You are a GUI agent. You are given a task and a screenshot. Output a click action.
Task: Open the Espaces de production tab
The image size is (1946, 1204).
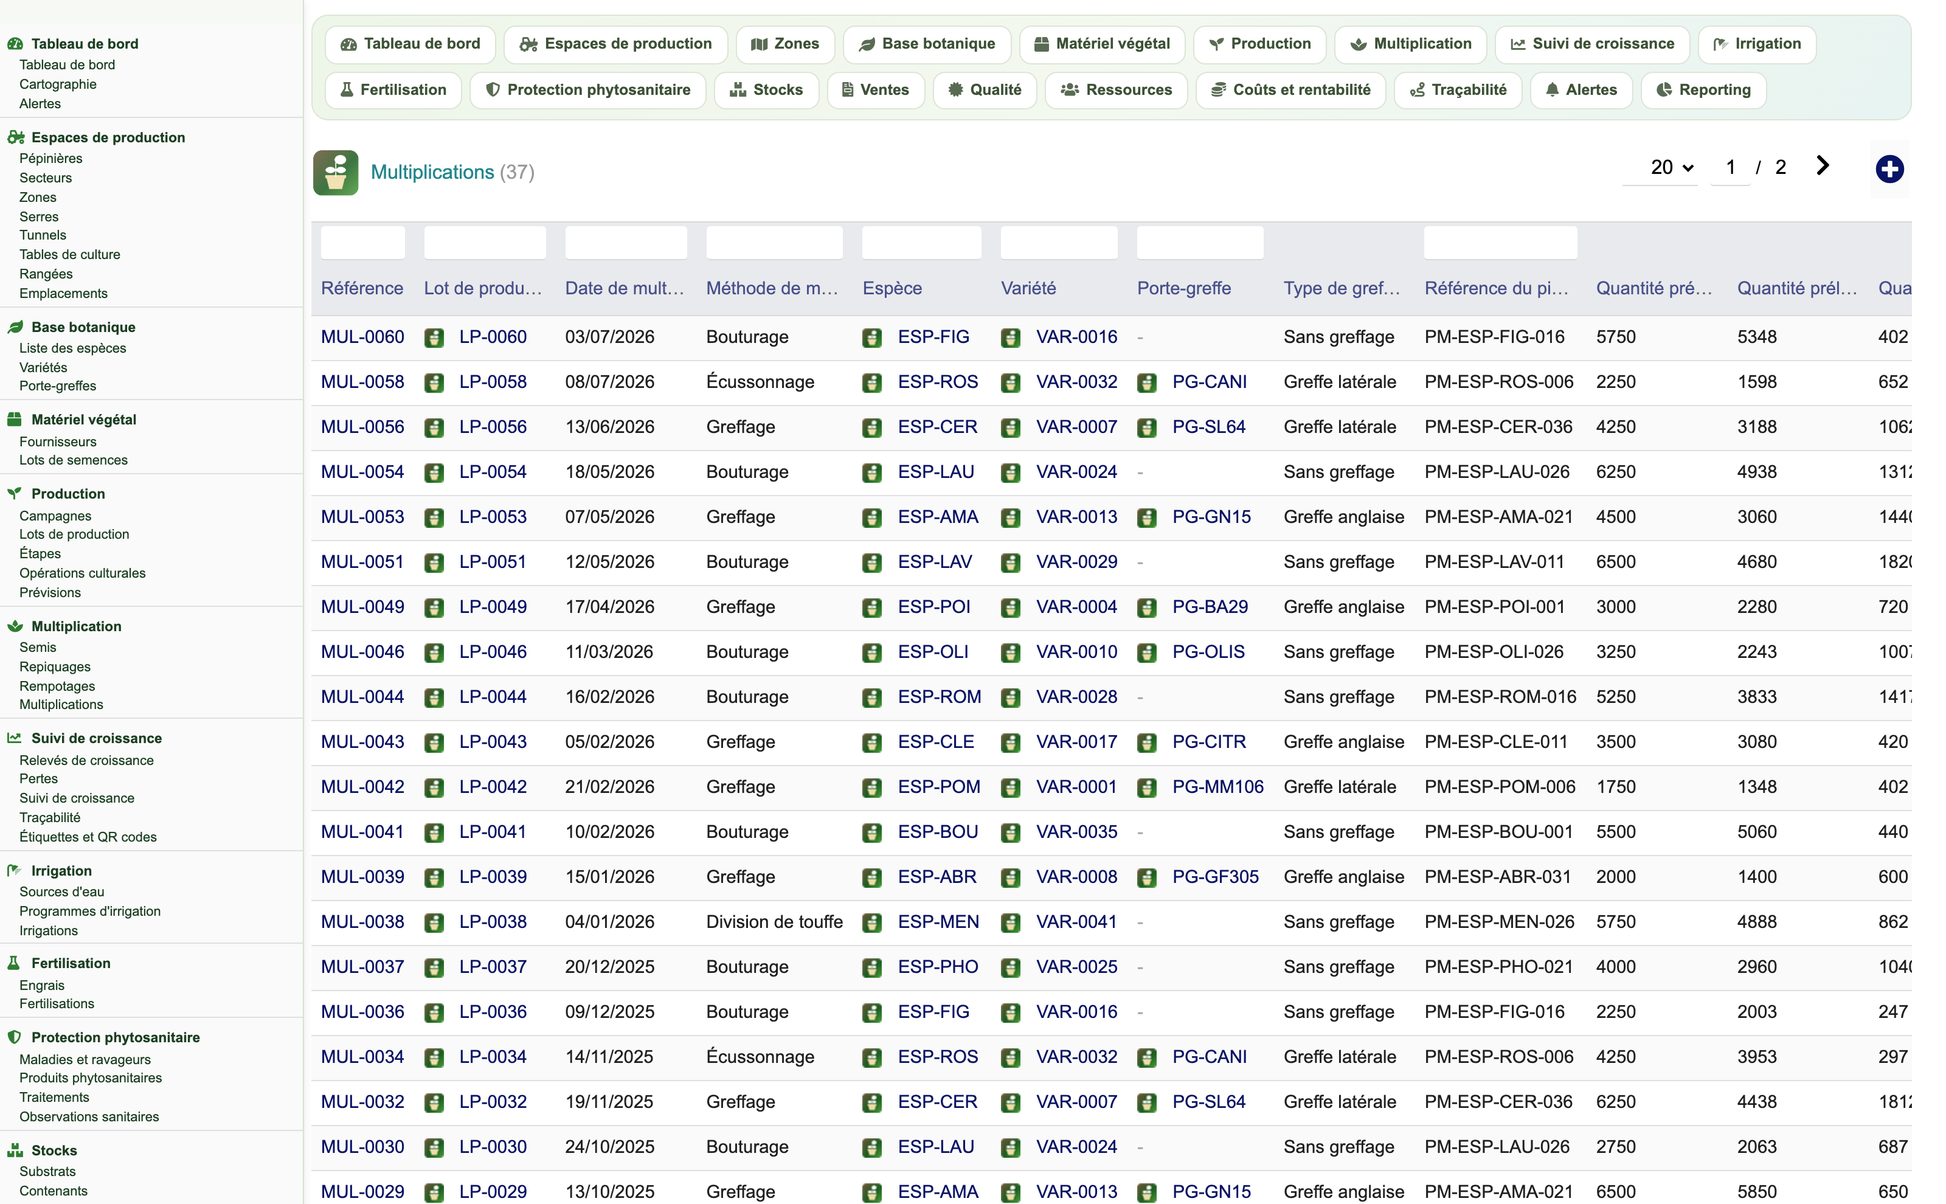[x=615, y=44]
